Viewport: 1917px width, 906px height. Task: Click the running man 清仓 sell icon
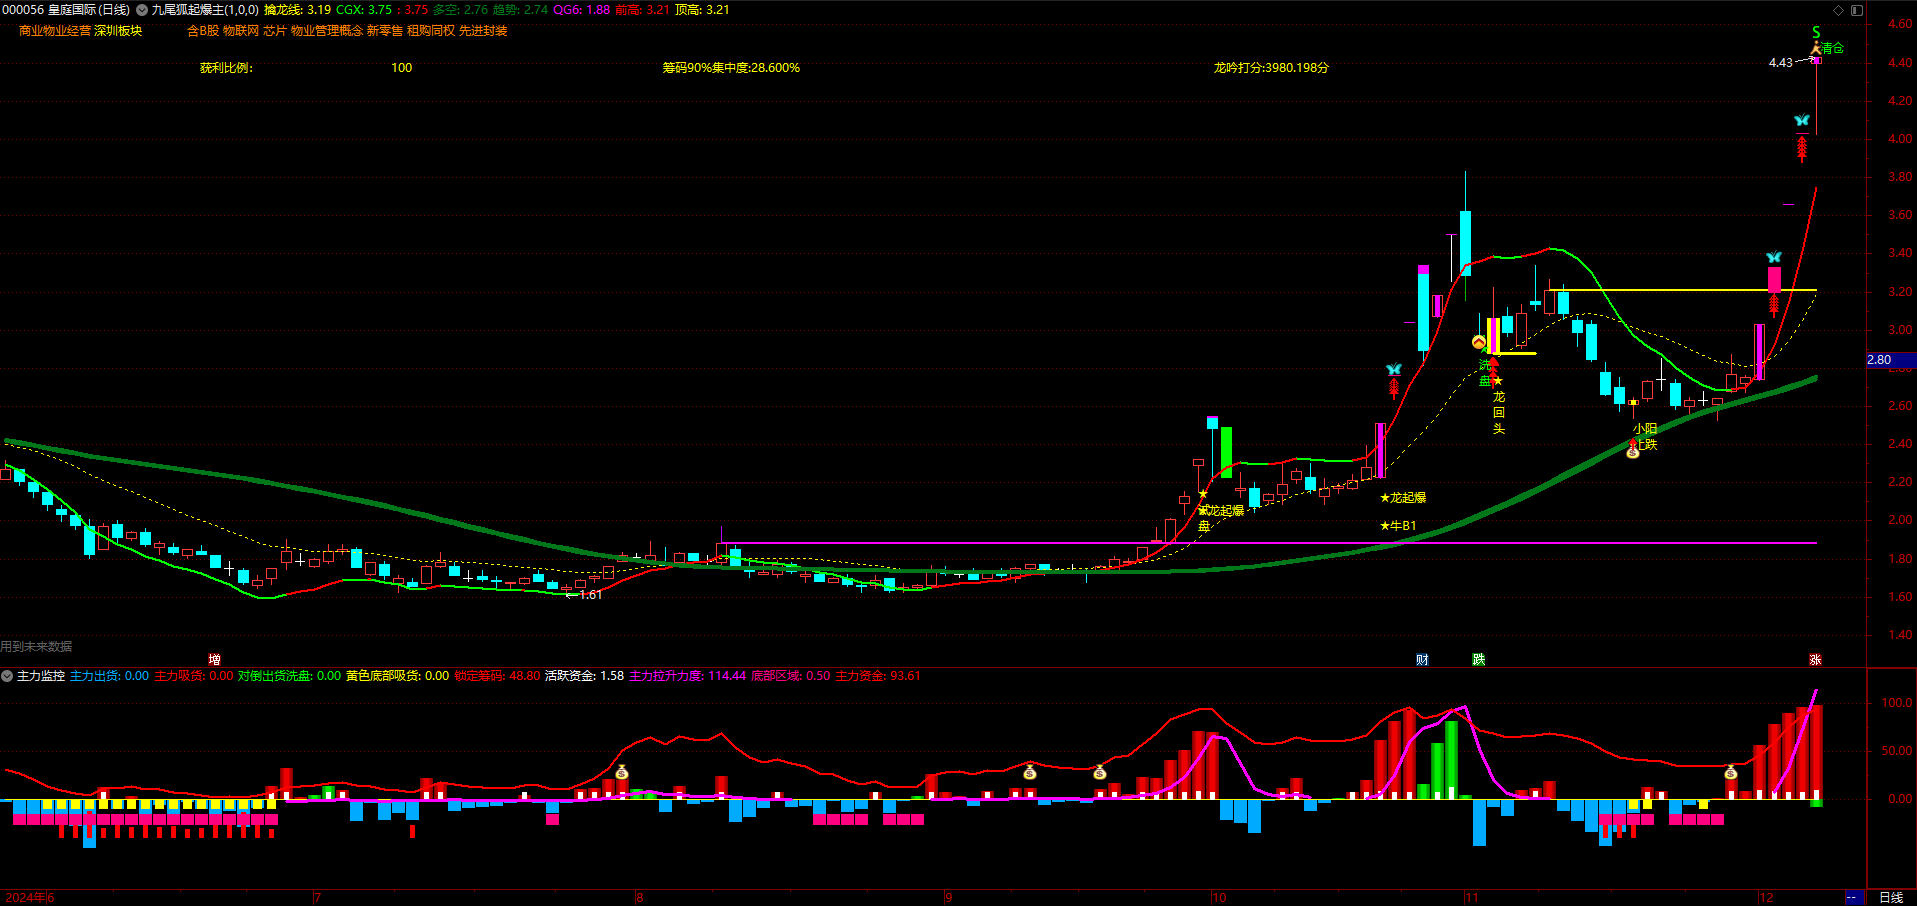pos(1816,47)
